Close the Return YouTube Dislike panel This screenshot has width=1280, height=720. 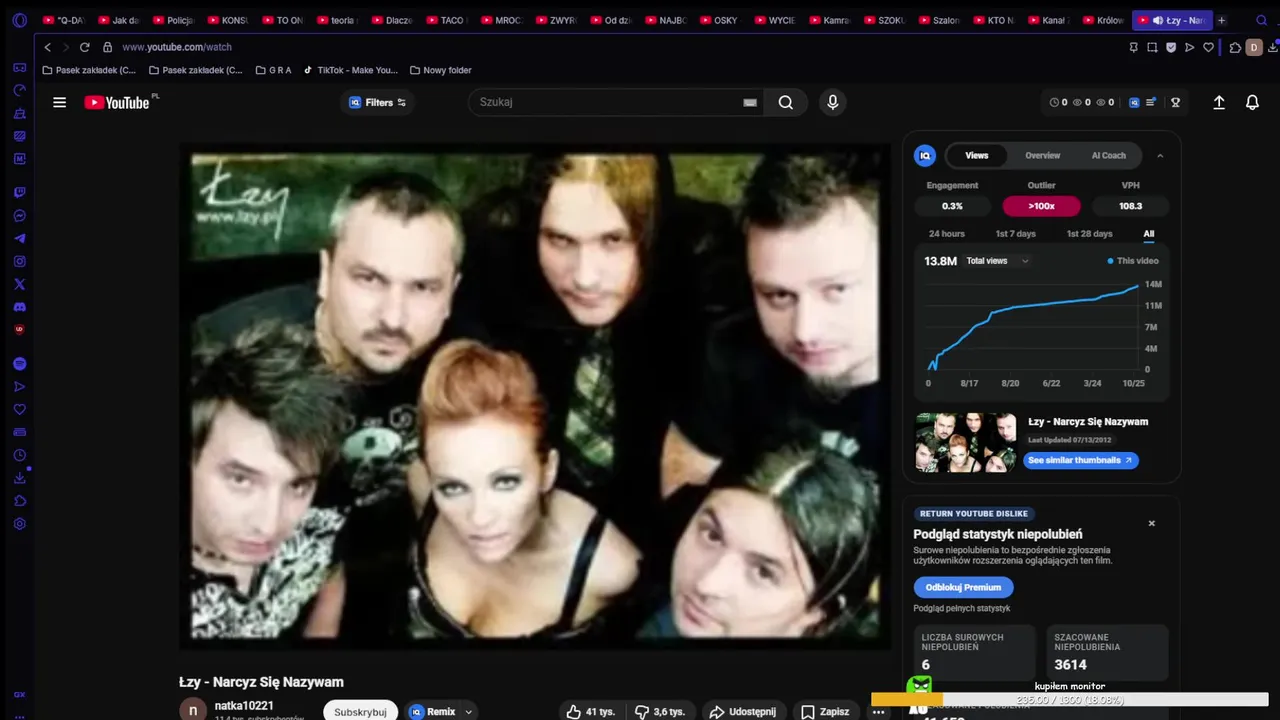tap(1151, 523)
